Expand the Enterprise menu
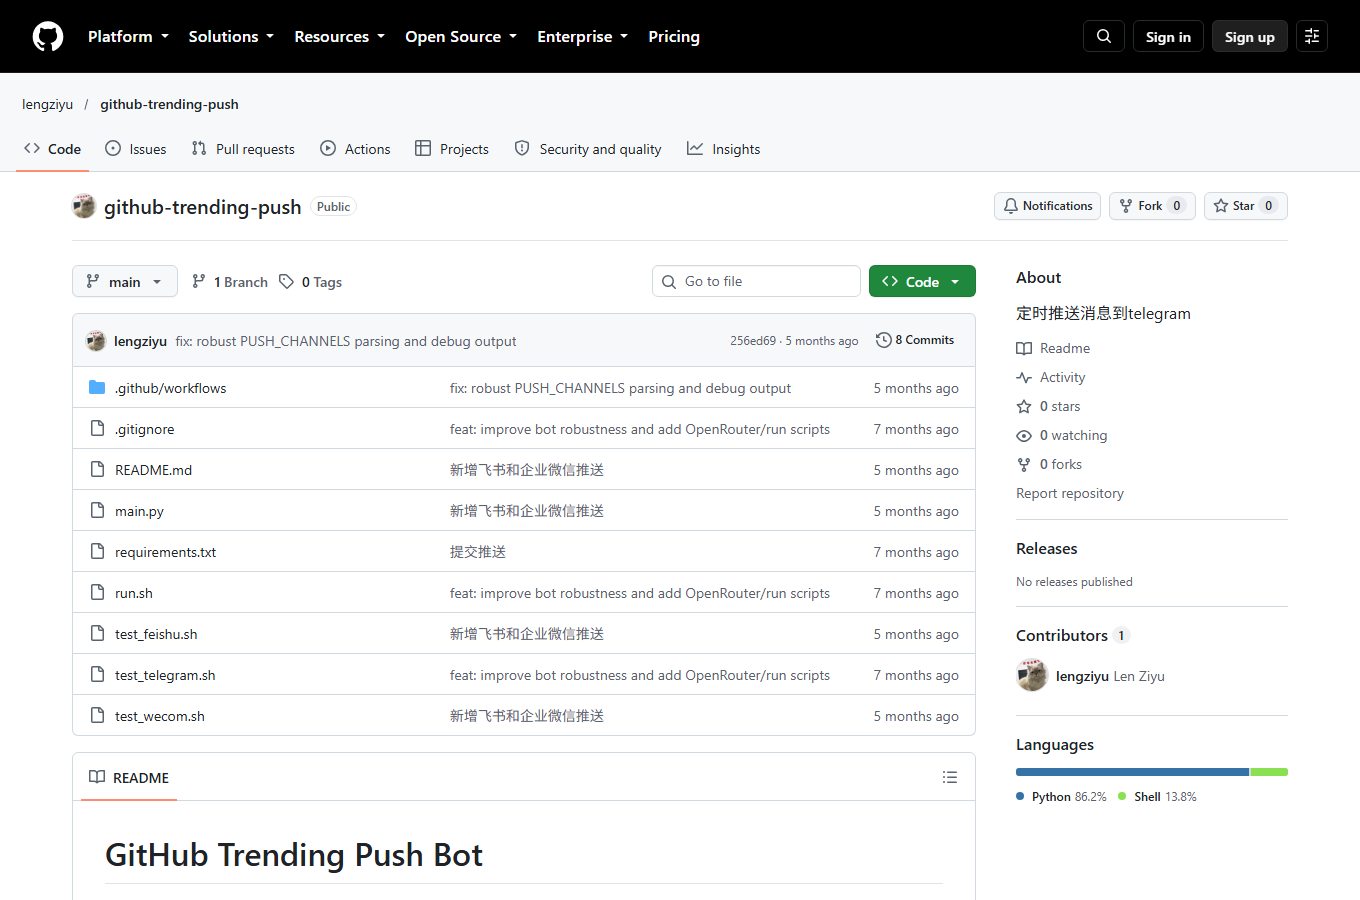The width and height of the screenshot is (1360, 900). [582, 36]
